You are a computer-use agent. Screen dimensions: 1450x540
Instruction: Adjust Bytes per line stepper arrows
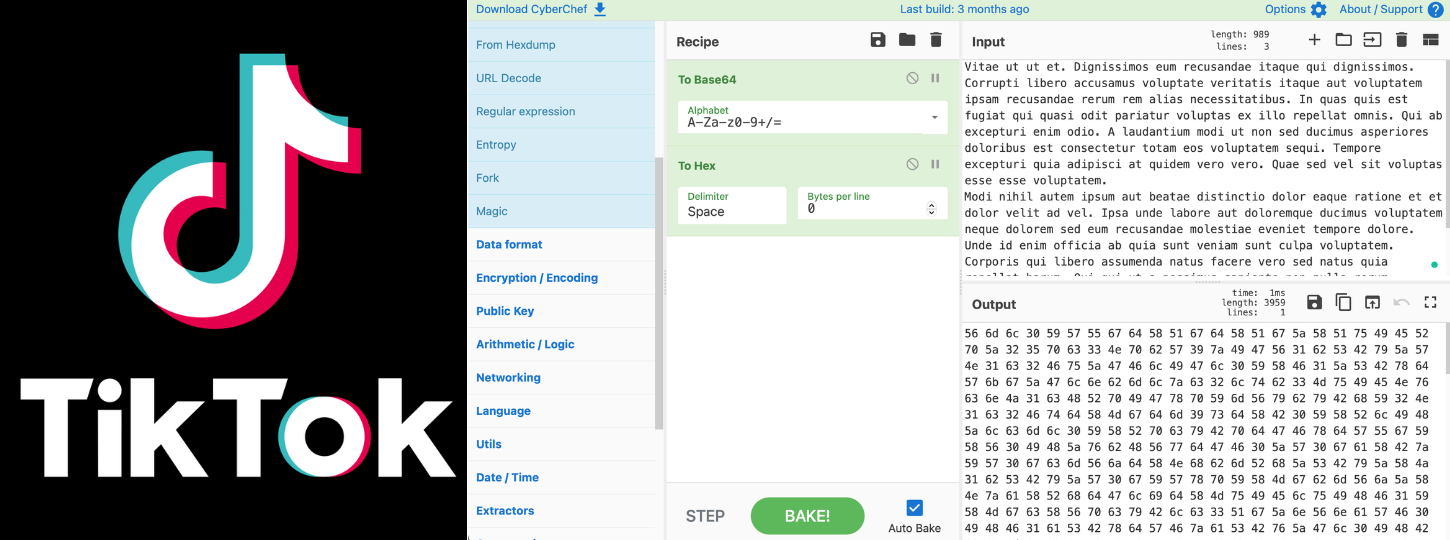point(931,209)
